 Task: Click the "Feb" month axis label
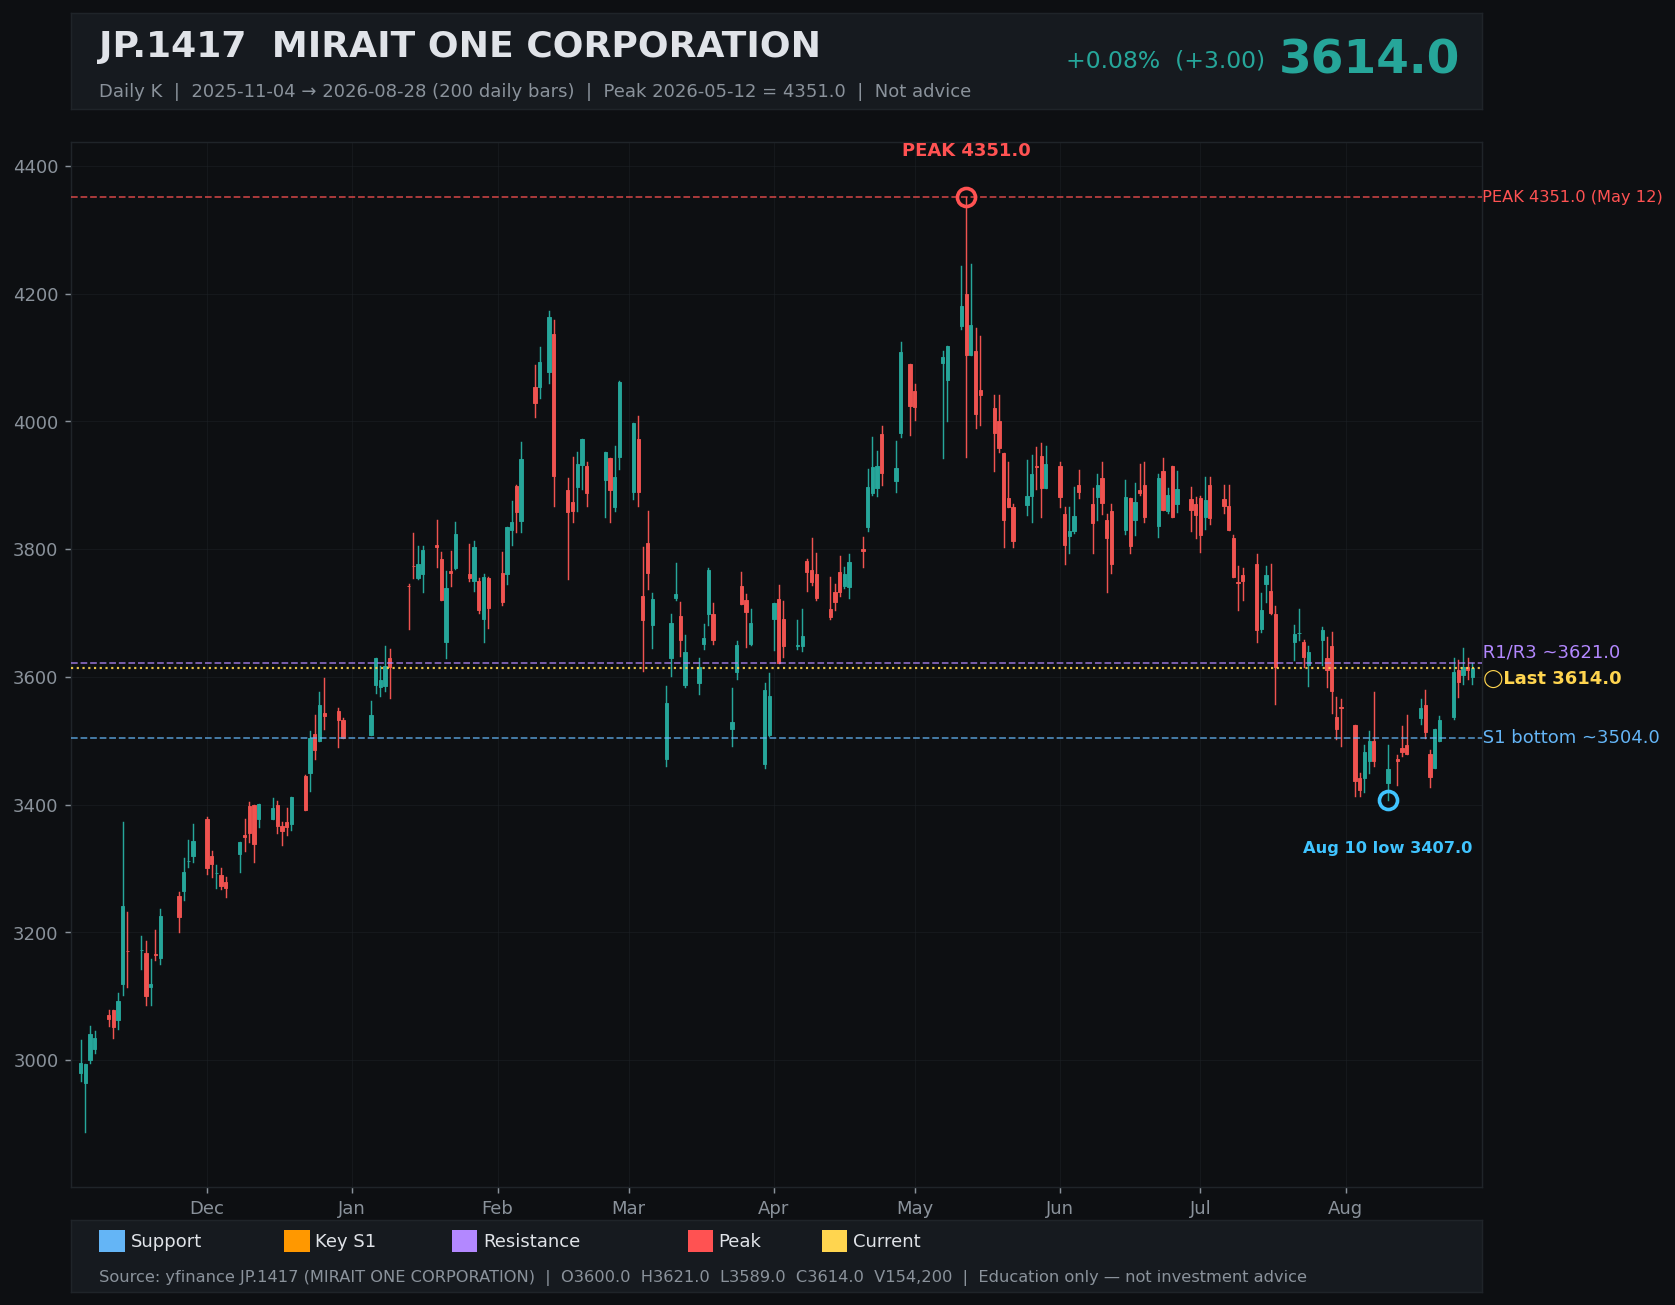pyautogui.click(x=497, y=1208)
